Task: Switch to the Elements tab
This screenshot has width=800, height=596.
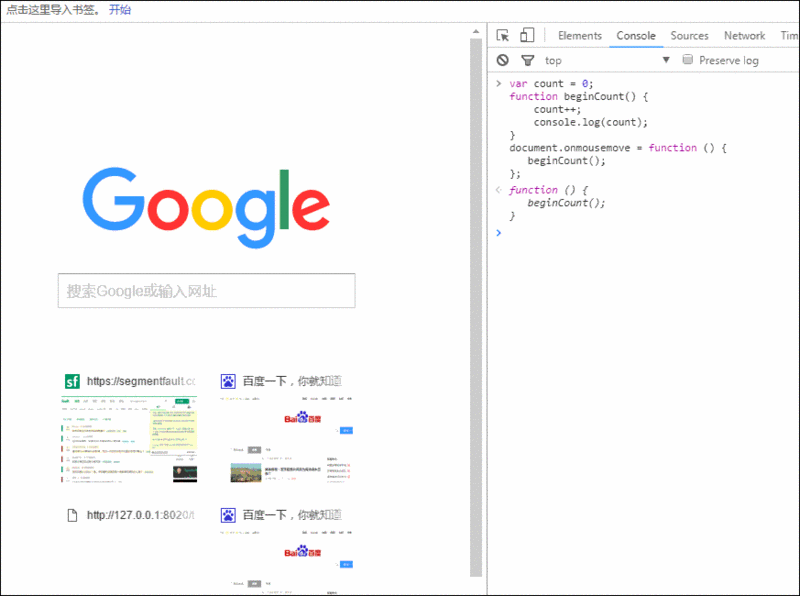Action: pos(580,36)
